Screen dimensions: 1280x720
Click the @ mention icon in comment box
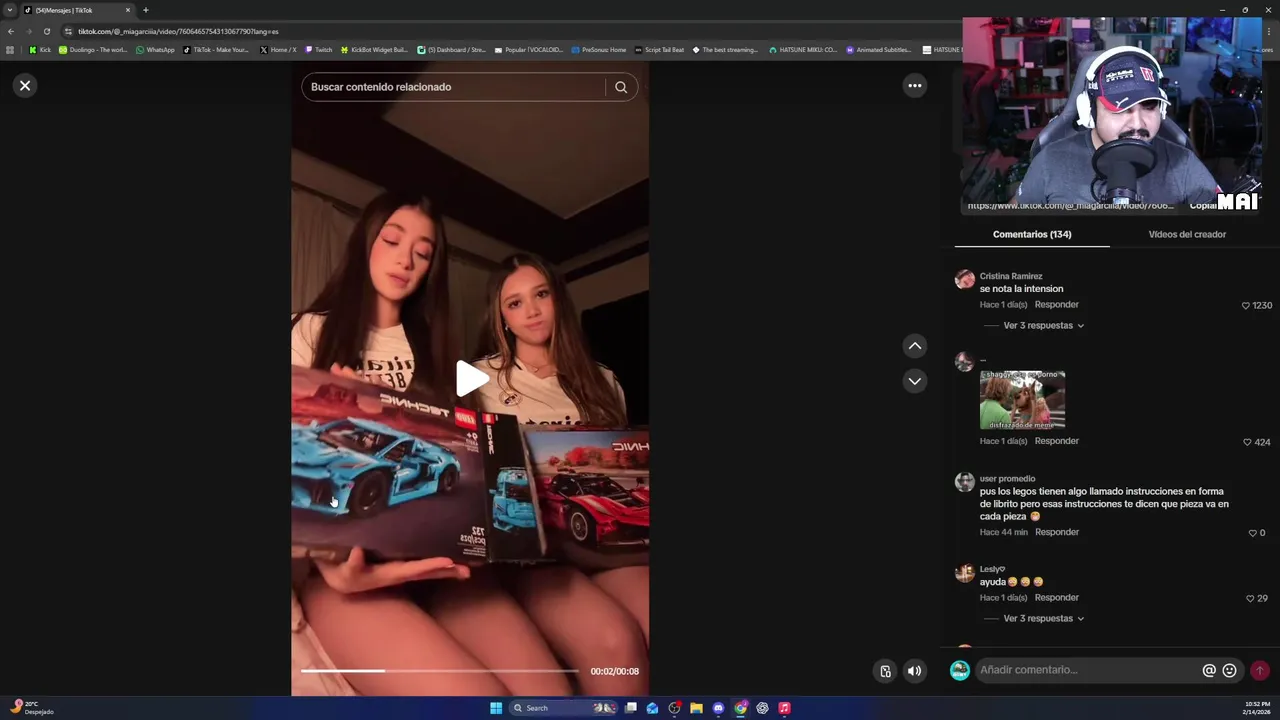[x=1209, y=670]
